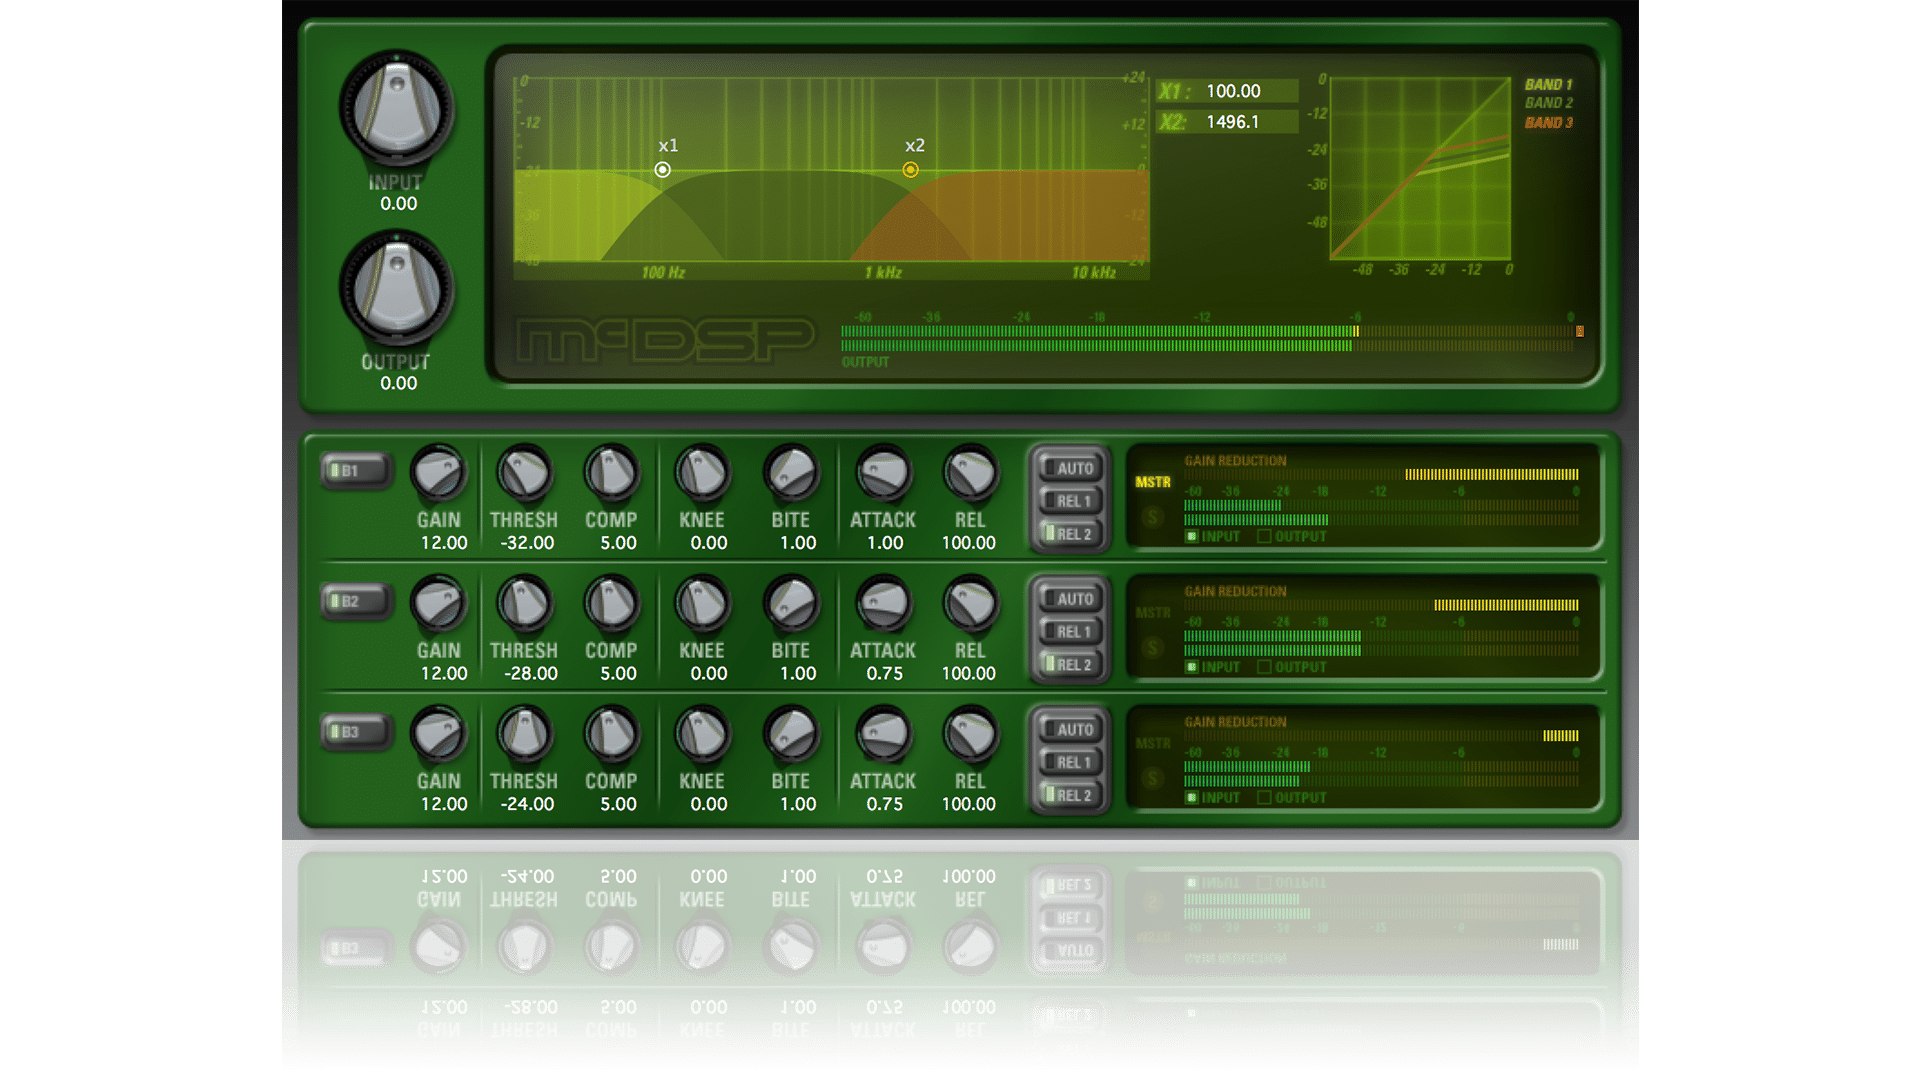The width and height of the screenshot is (1920, 1080).
Task: Check OUTPUT meter option for band 2
Action: (x=1264, y=668)
